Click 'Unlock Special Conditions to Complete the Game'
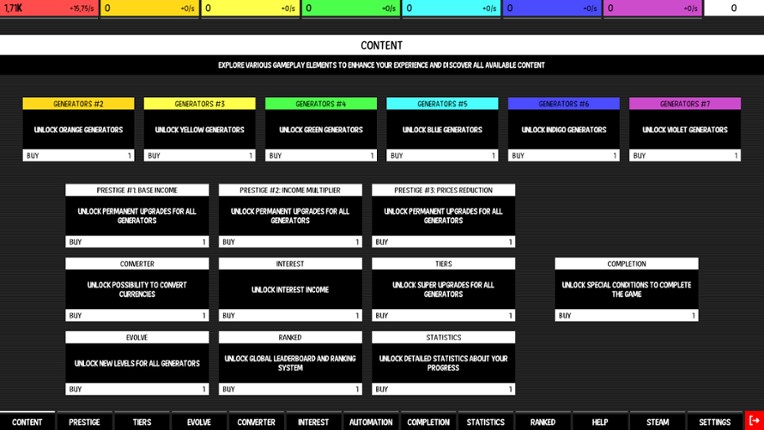The image size is (764, 430). [627, 289]
